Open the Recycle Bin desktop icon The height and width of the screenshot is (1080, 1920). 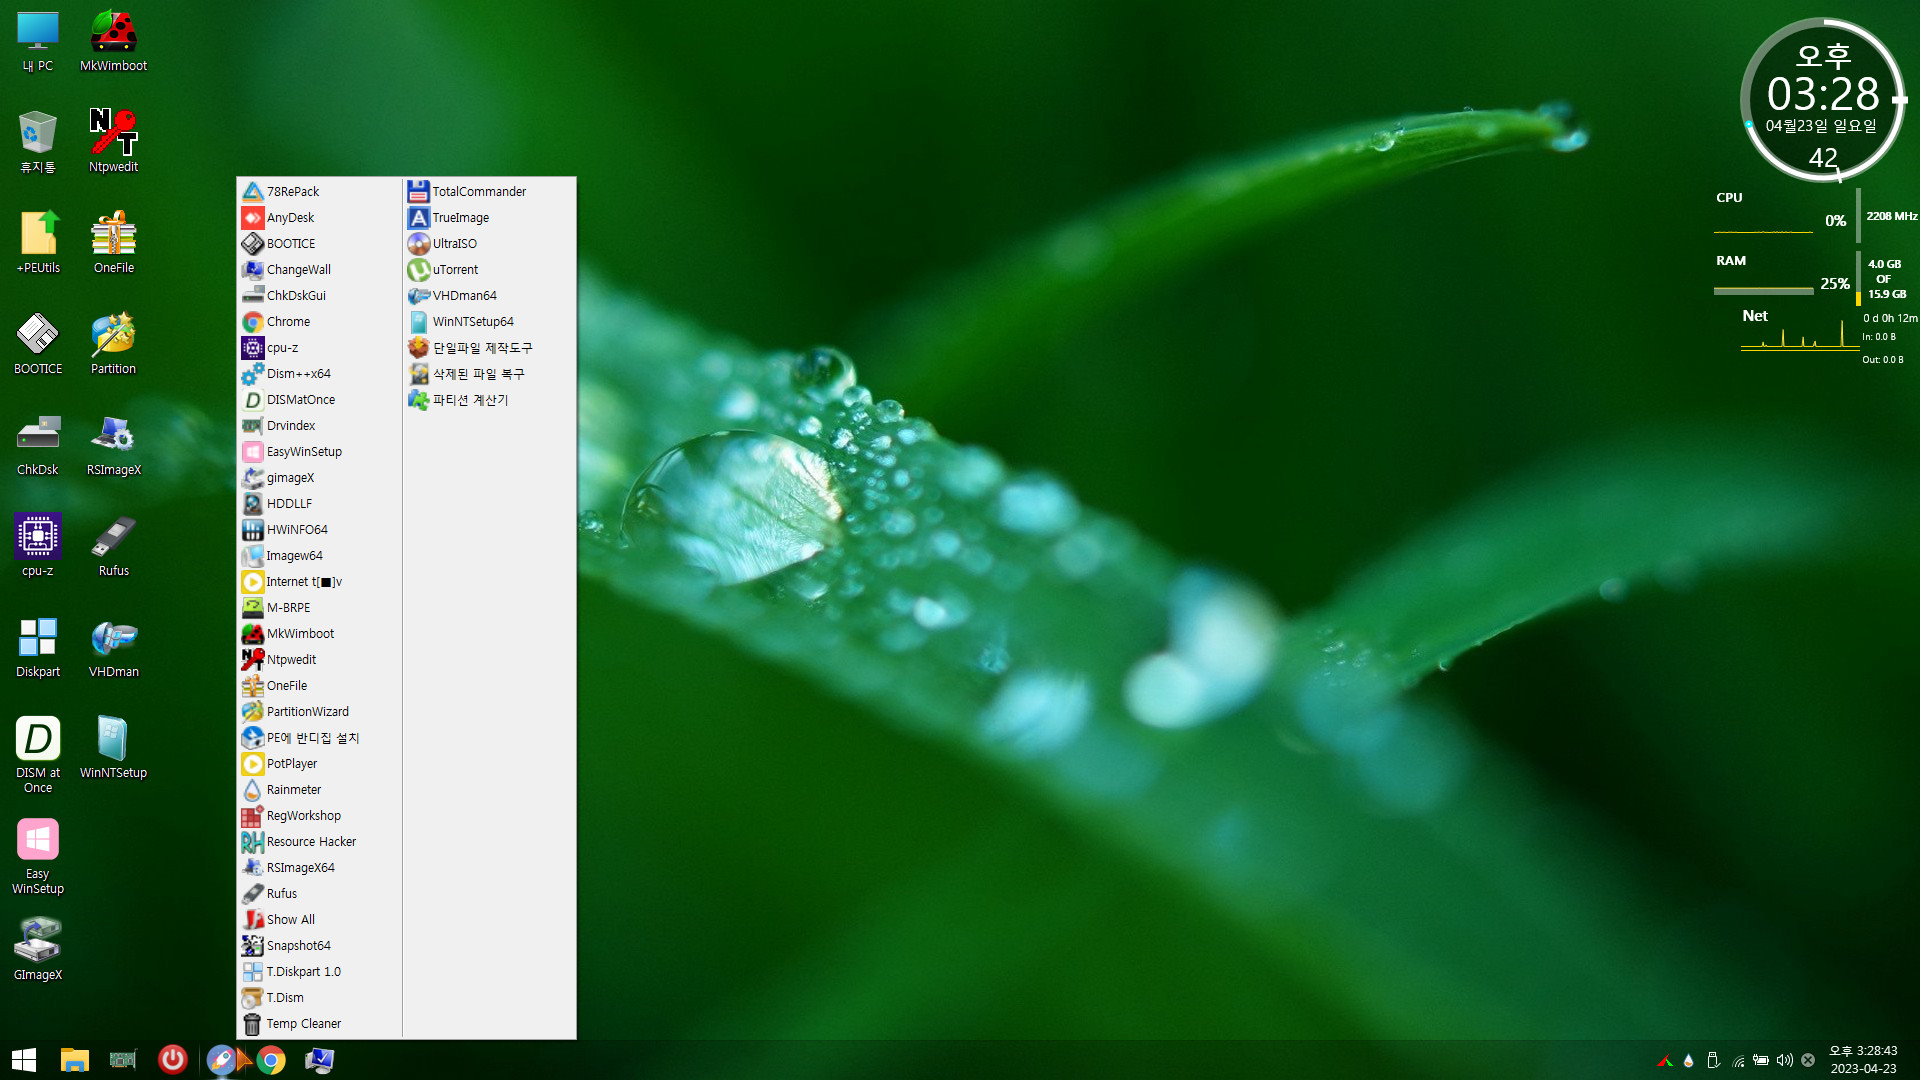tap(38, 141)
